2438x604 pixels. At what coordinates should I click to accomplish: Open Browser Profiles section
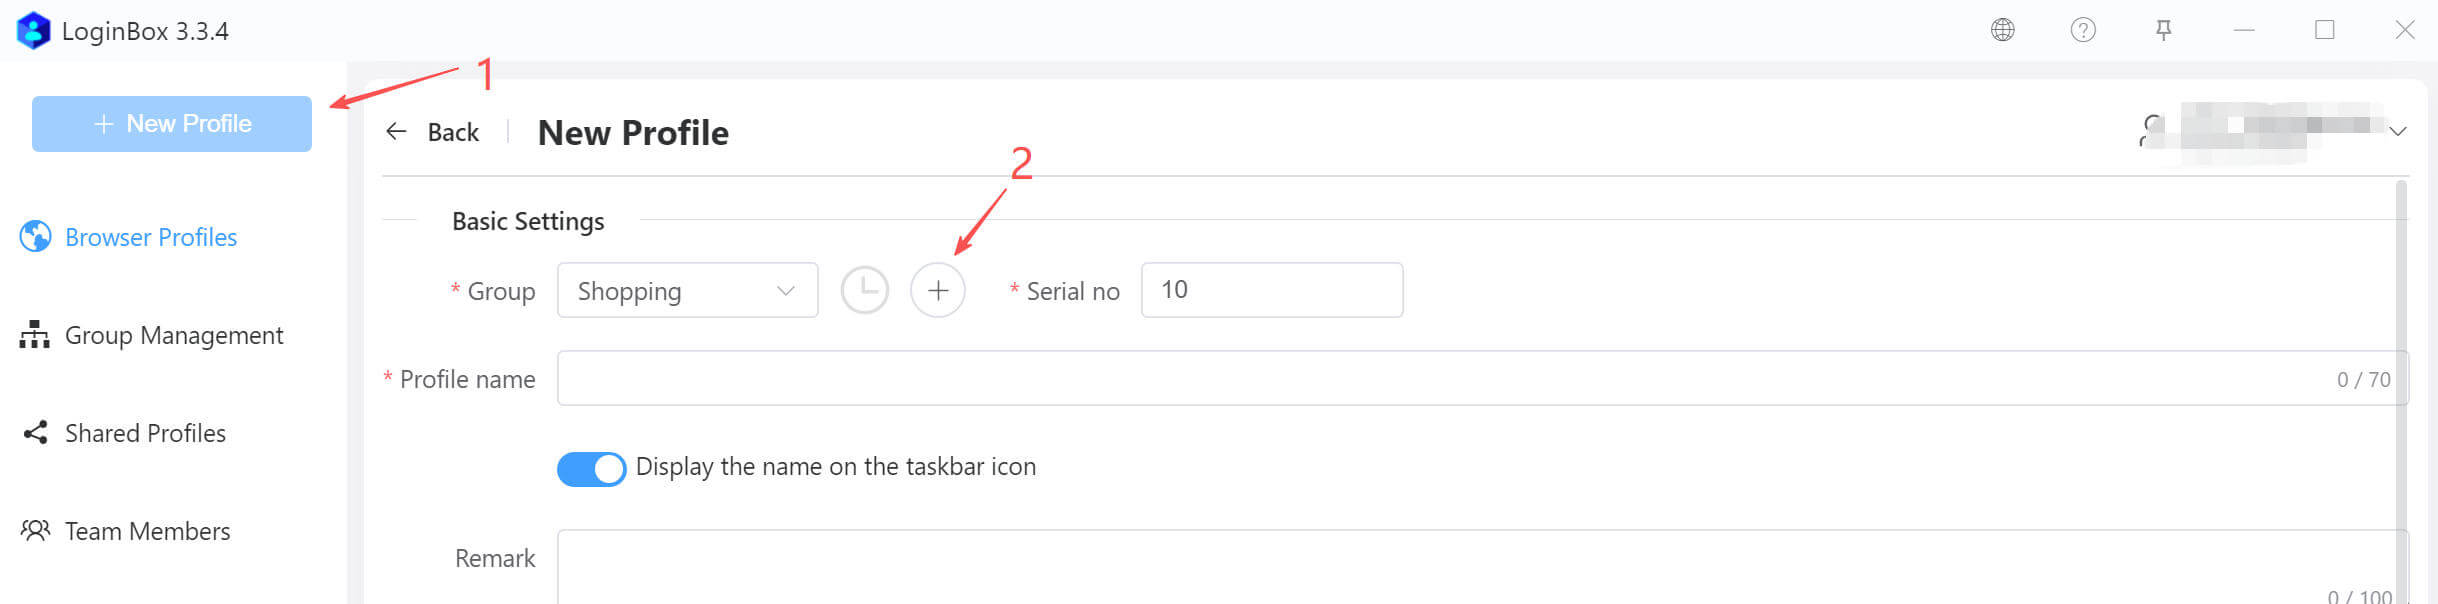(x=150, y=237)
